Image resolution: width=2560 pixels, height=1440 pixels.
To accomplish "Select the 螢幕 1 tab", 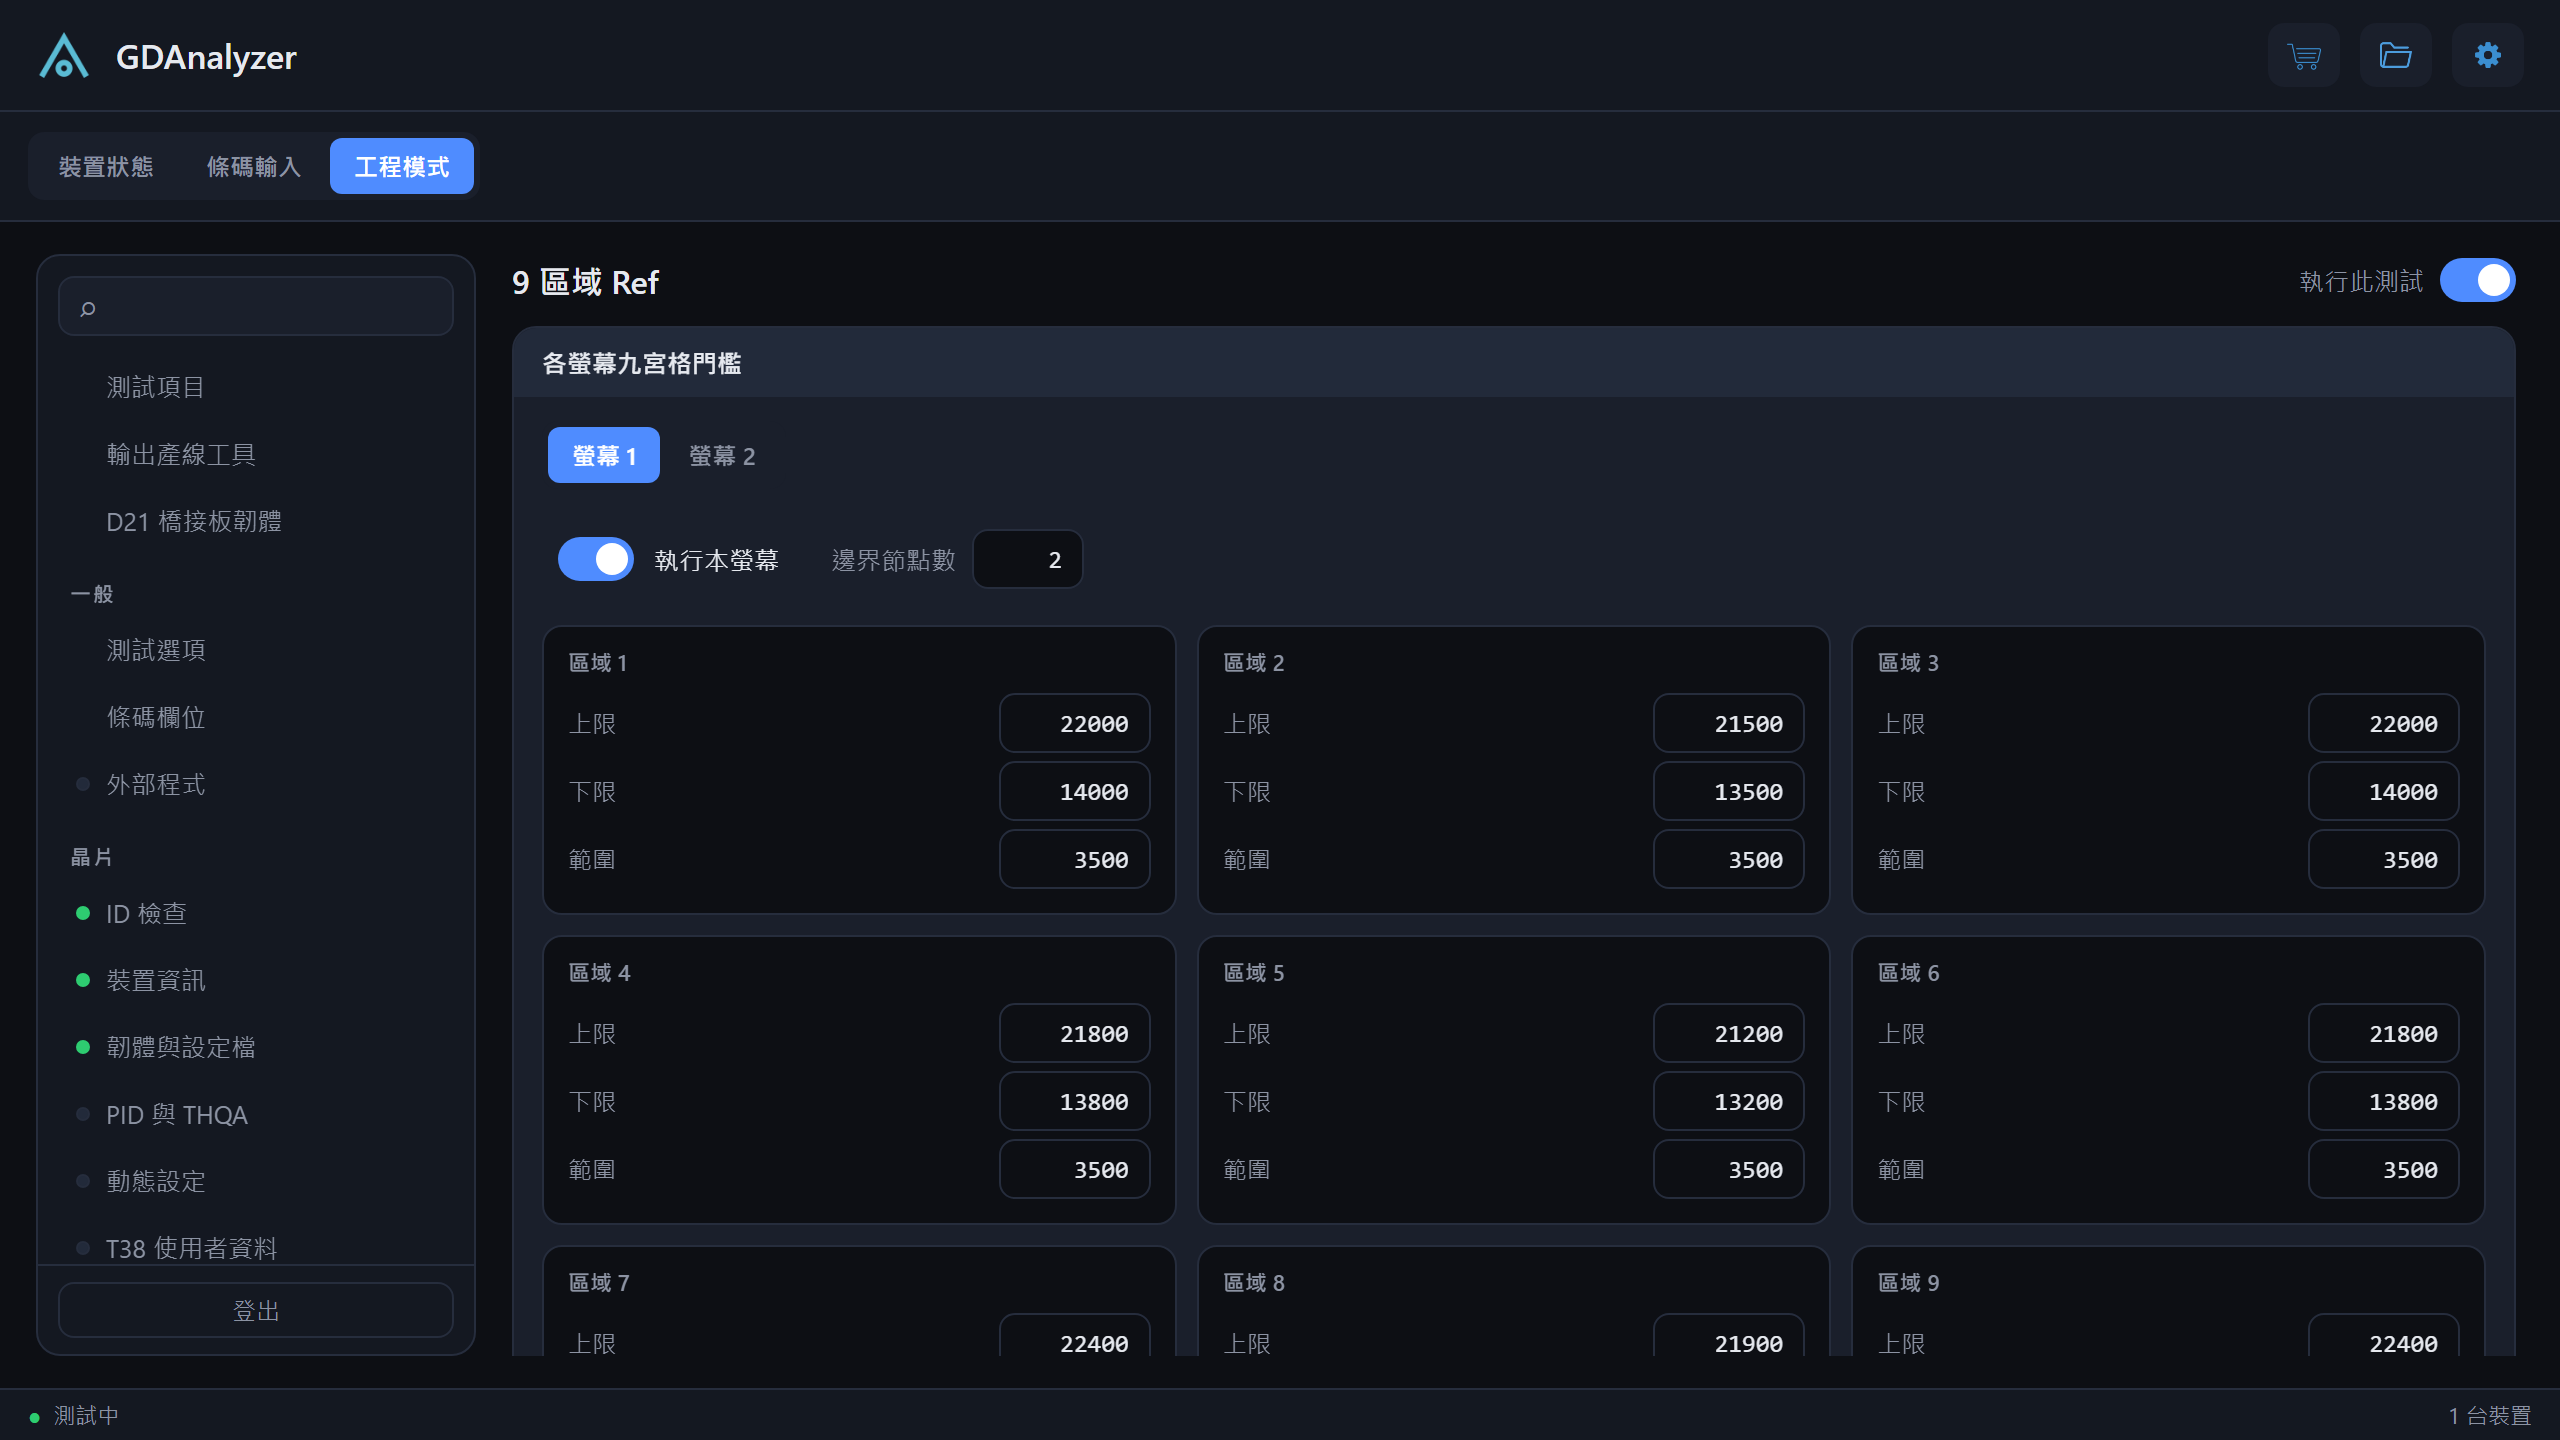I will click(604, 456).
